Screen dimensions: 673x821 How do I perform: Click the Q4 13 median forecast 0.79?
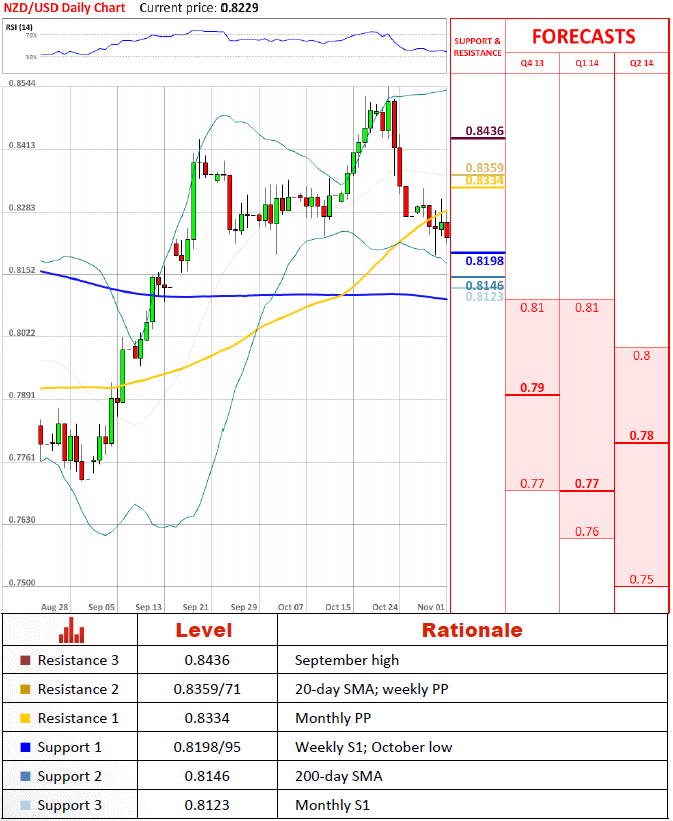[532, 387]
